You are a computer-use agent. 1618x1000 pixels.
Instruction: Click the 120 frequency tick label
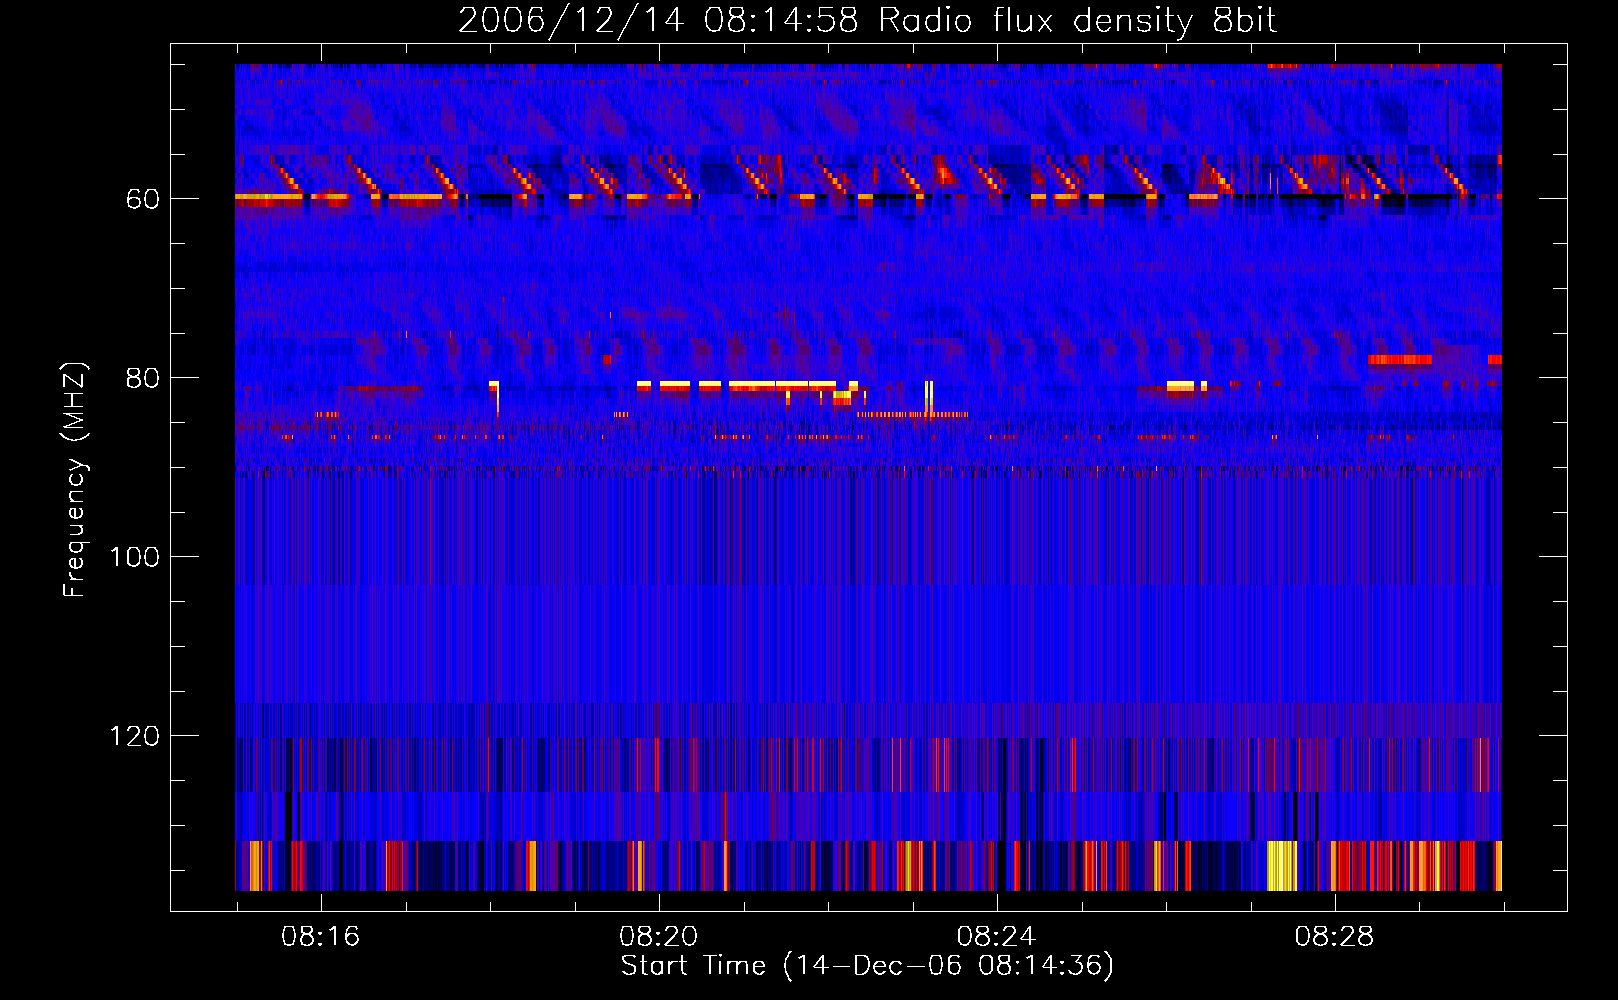pyautogui.click(x=134, y=736)
